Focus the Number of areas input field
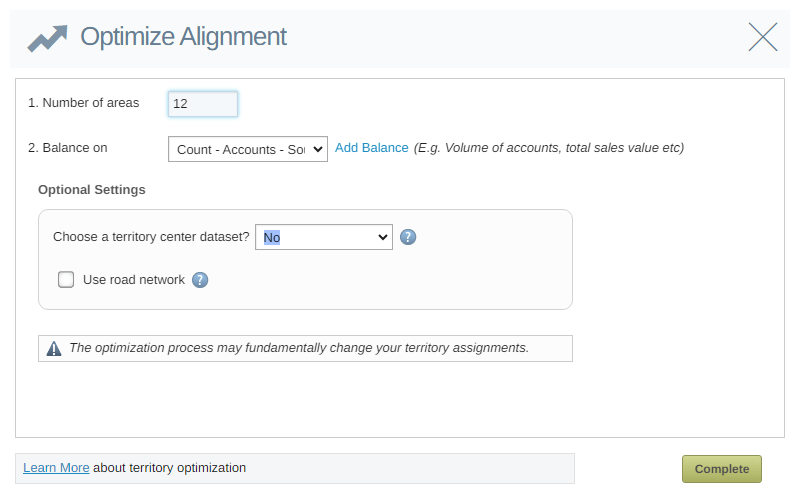Viewport: 800px width, 500px height. pos(203,104)
